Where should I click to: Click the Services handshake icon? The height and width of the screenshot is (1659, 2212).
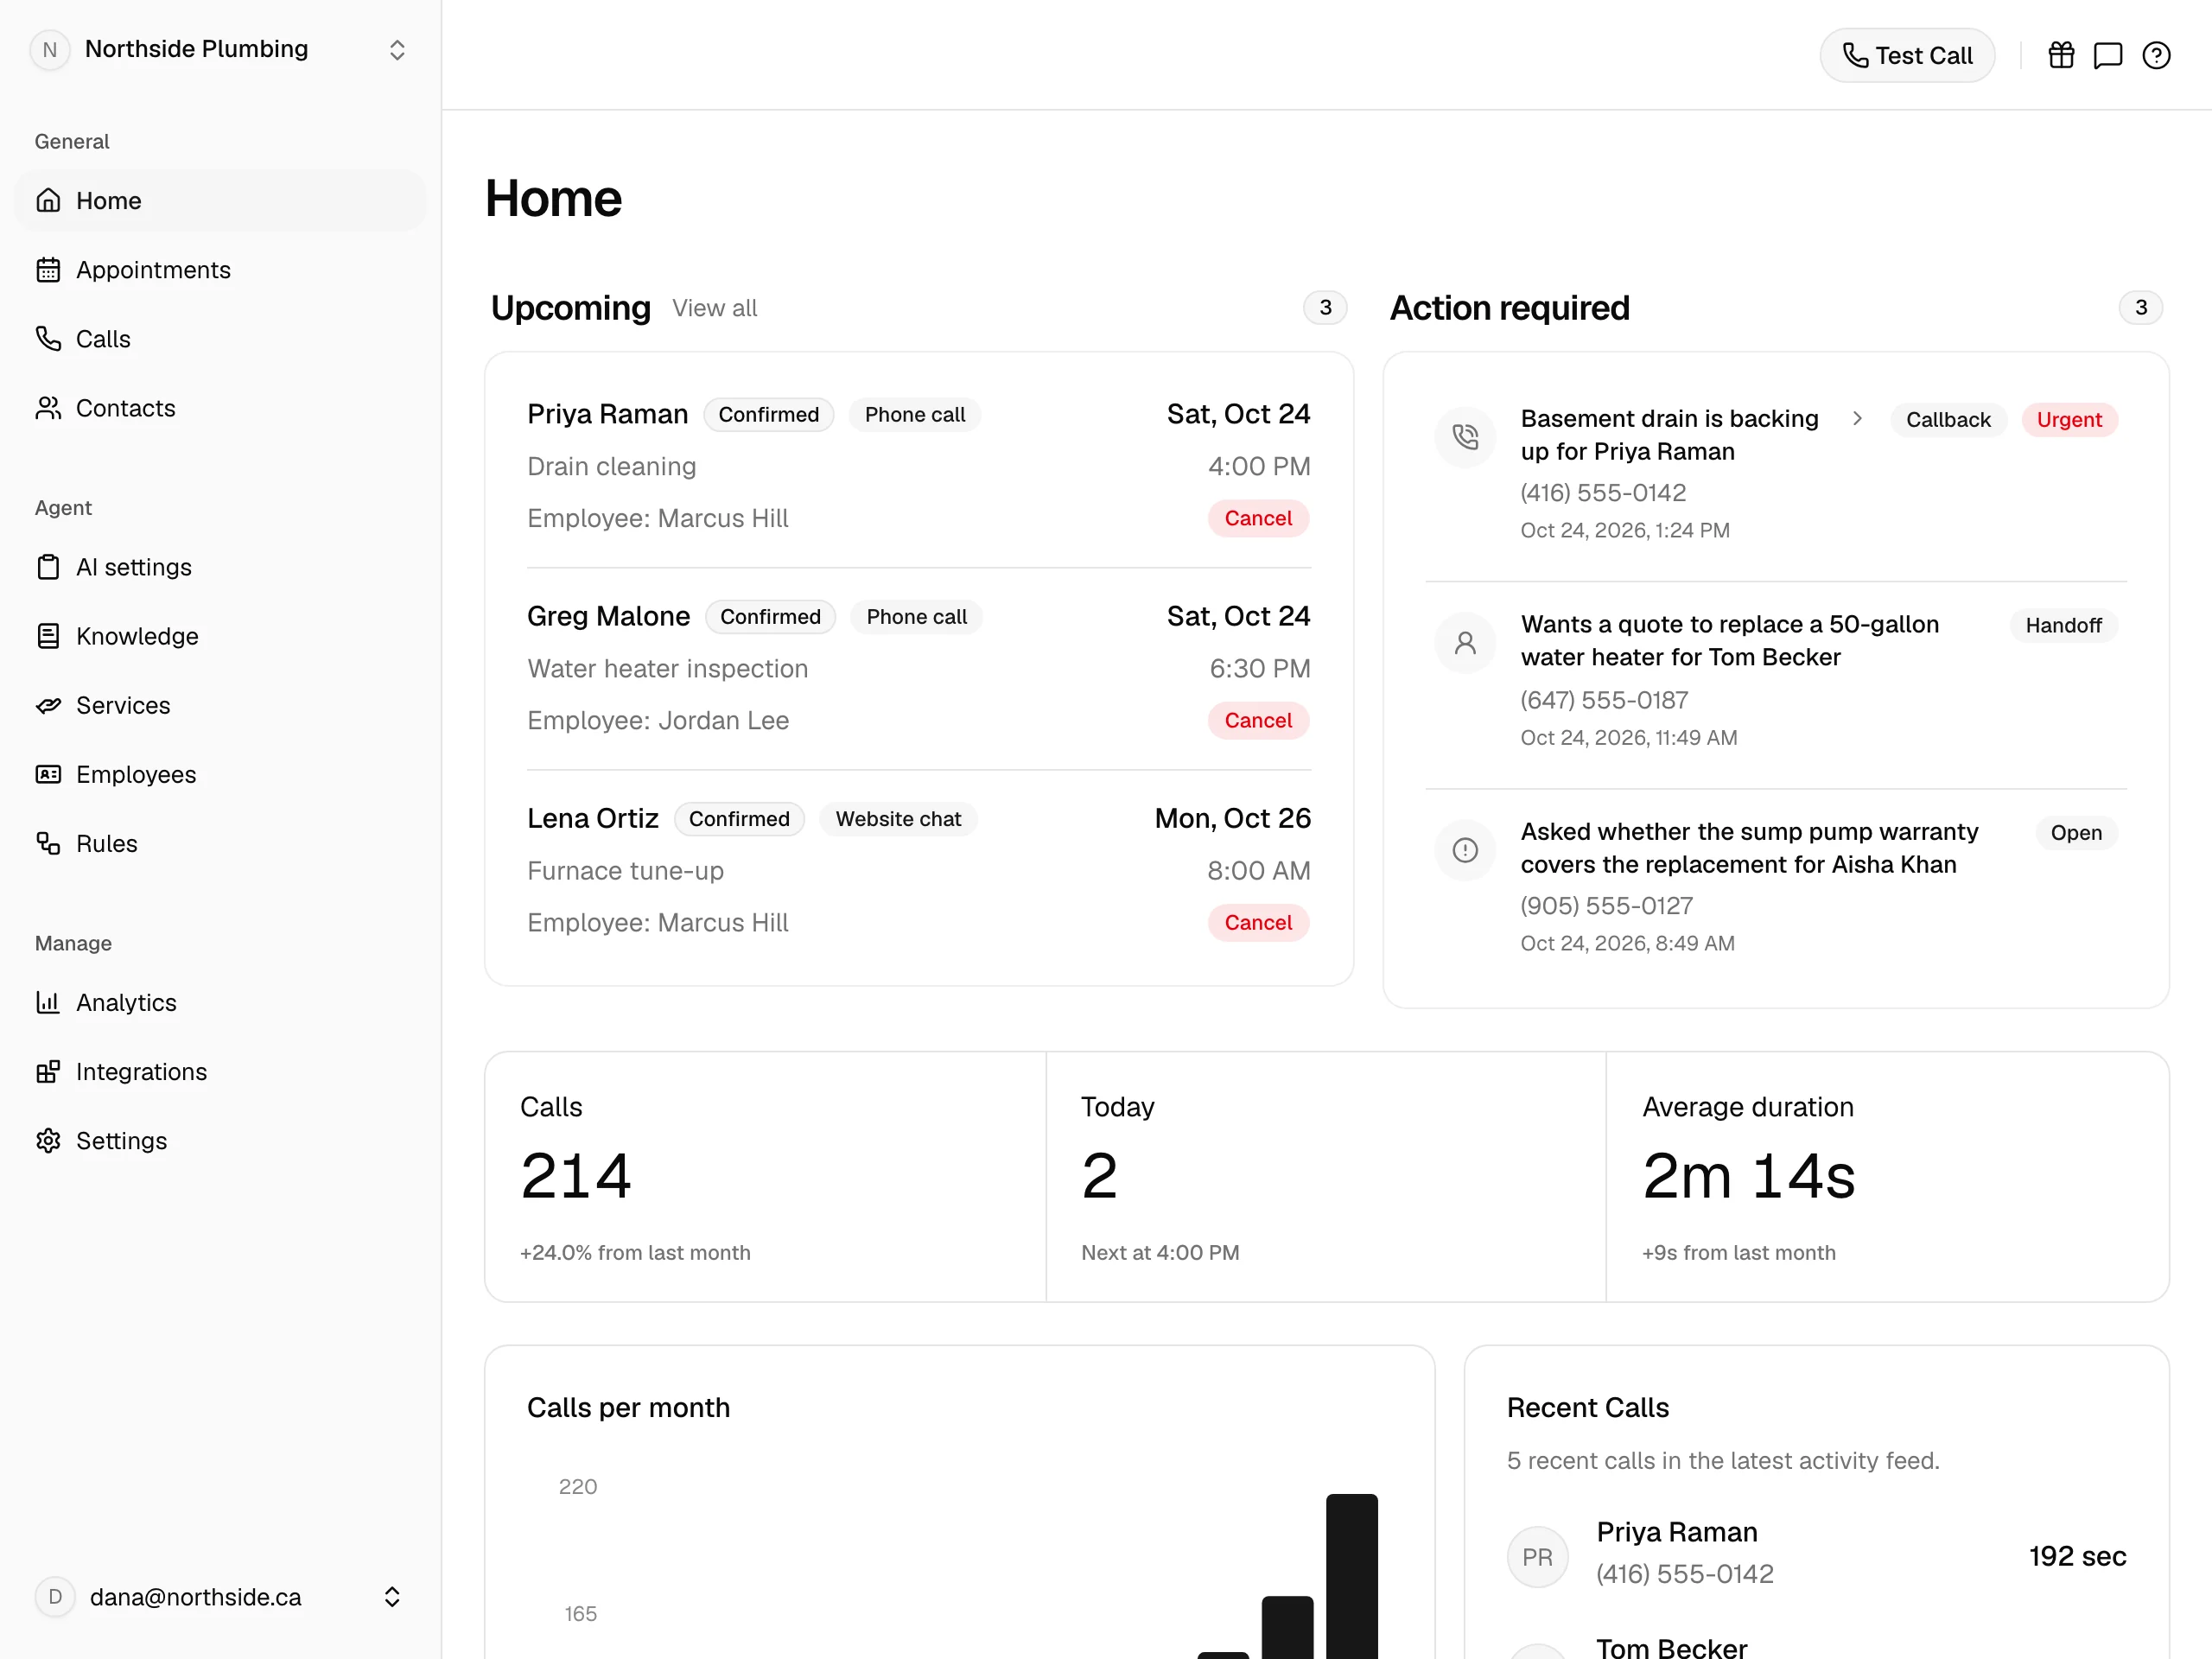48,705
